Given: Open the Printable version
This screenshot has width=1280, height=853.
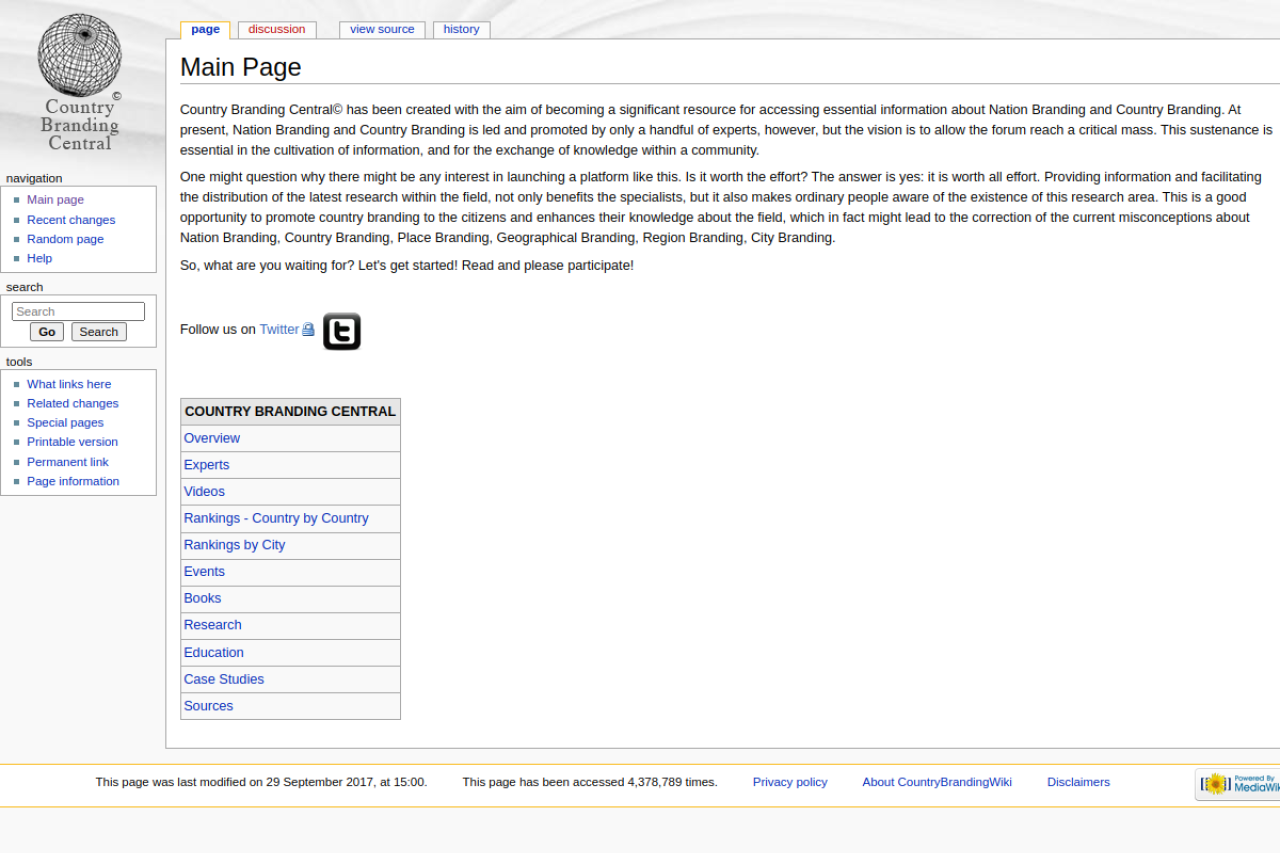Looking at the screenshot, I should pyautogui.click(x=72, y=442).
